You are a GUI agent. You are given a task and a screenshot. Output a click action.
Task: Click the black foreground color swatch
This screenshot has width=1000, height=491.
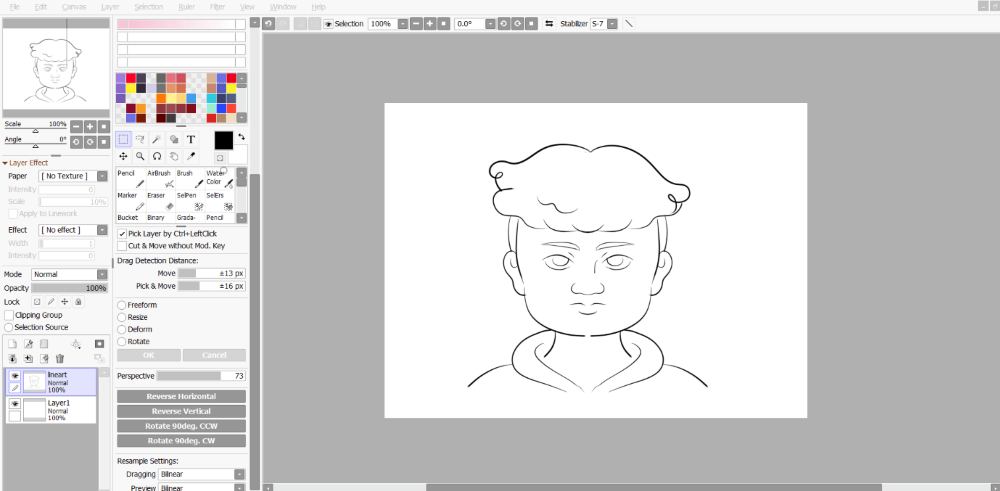tap(223, 141)
